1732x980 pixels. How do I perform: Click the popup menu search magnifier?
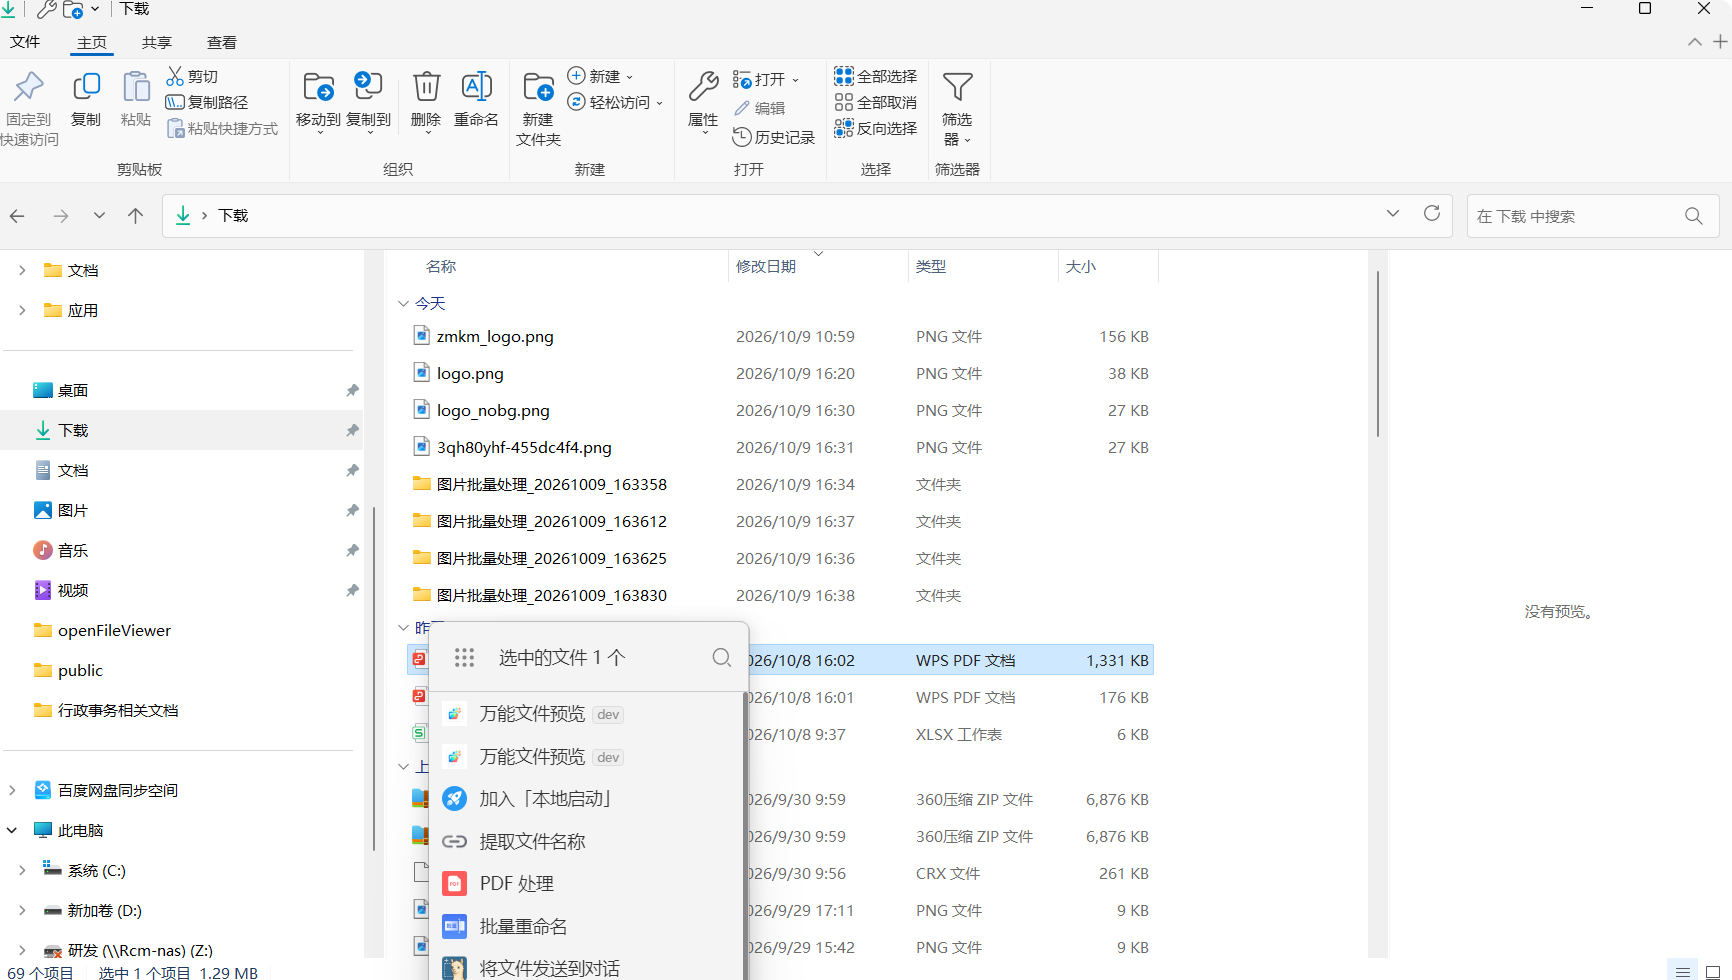722,657
